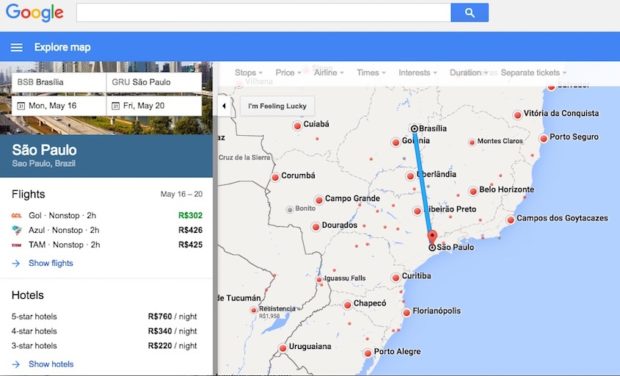Viewport: 620px width, 376px height.
Task: Select the Curitiba red map marker
Action: point(396,278)
